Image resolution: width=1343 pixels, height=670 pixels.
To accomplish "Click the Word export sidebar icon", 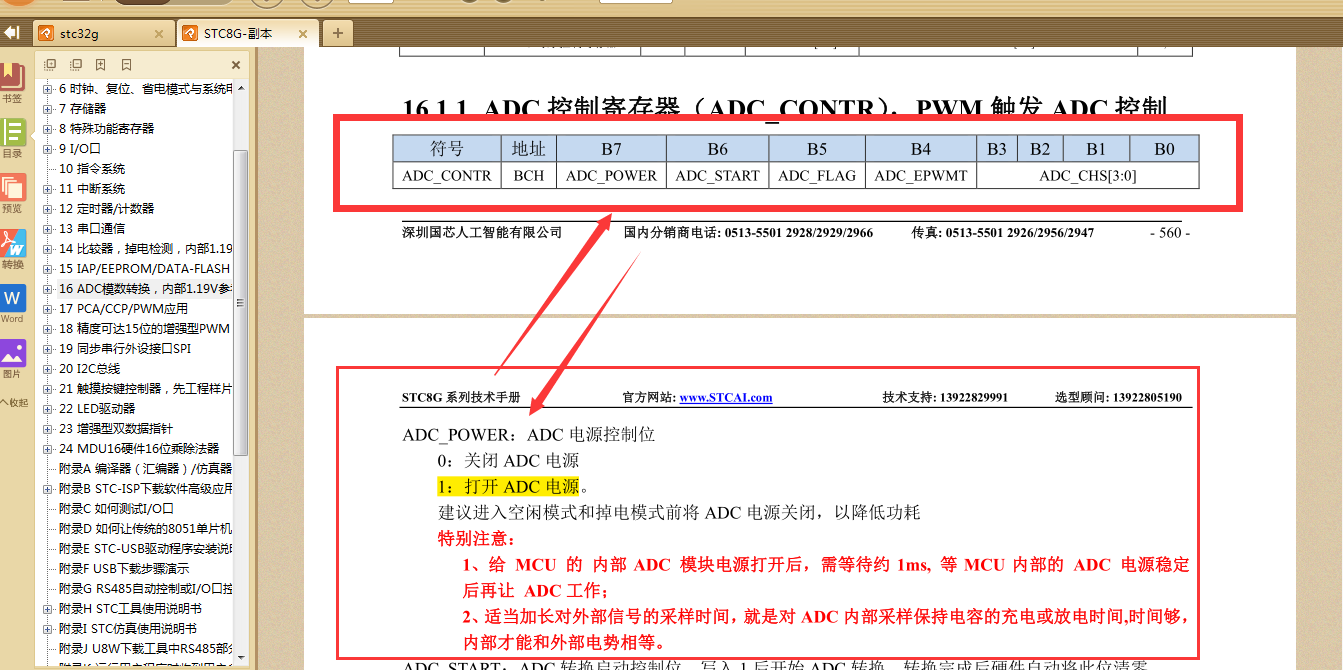I will 12,305.
